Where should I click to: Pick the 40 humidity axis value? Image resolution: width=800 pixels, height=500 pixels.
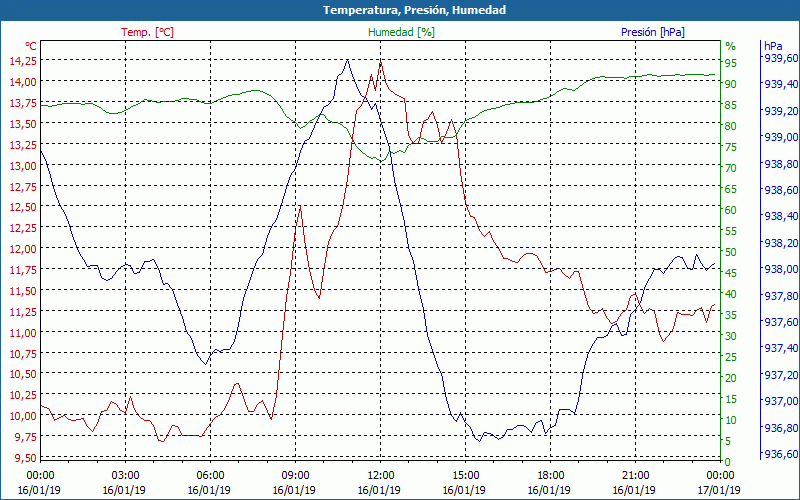[x=731, y=294]
